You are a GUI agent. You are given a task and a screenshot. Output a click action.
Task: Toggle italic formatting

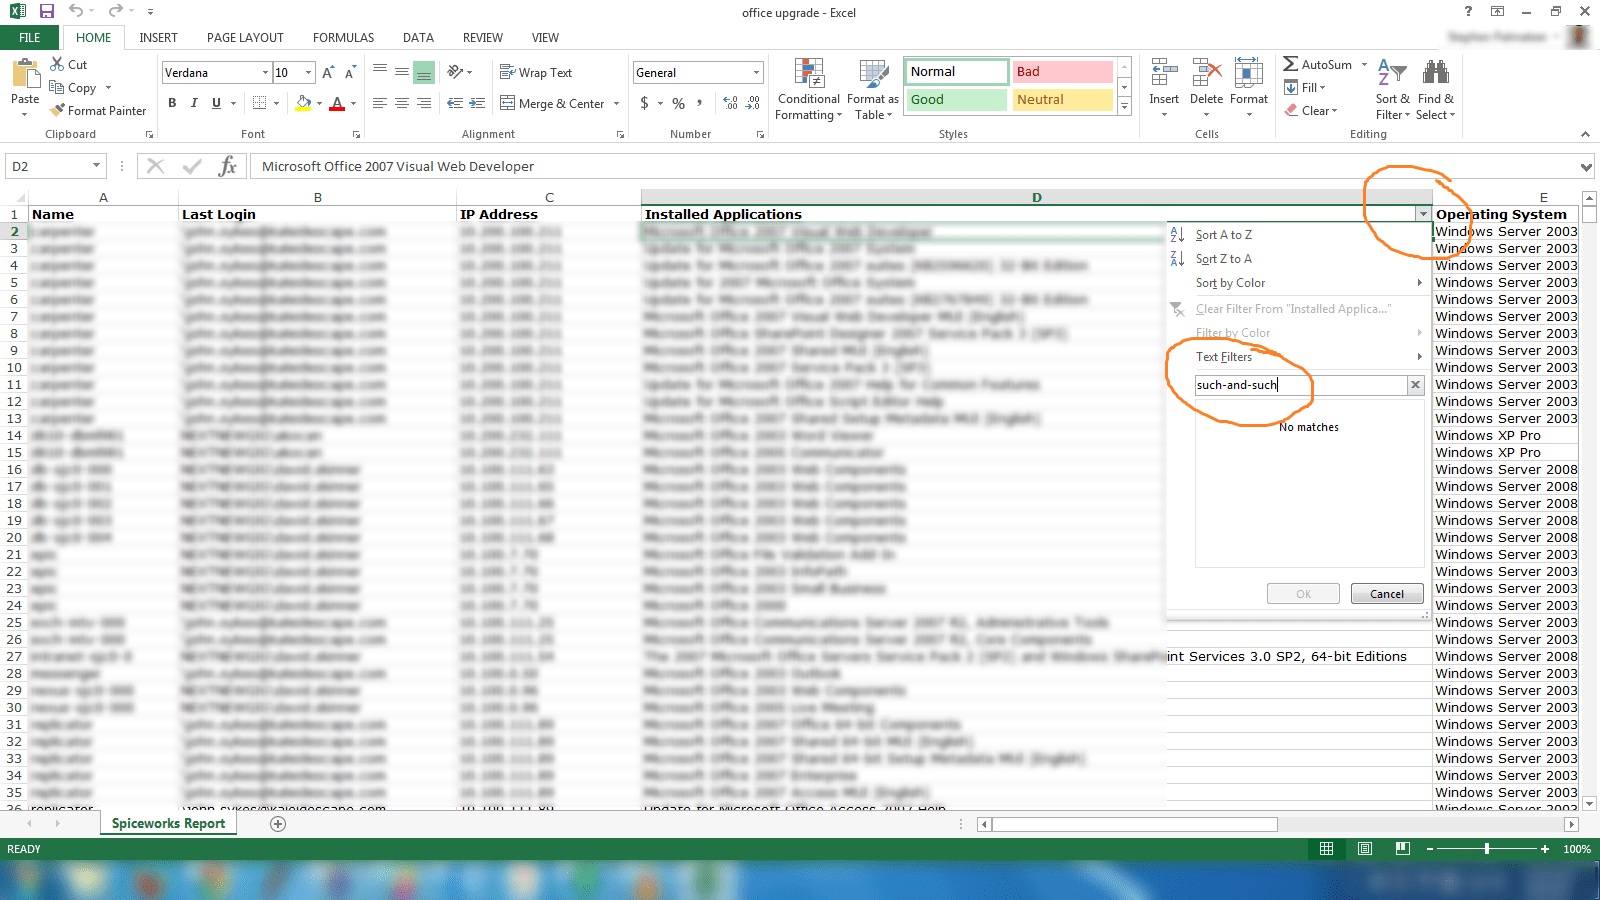pos(192,103)
